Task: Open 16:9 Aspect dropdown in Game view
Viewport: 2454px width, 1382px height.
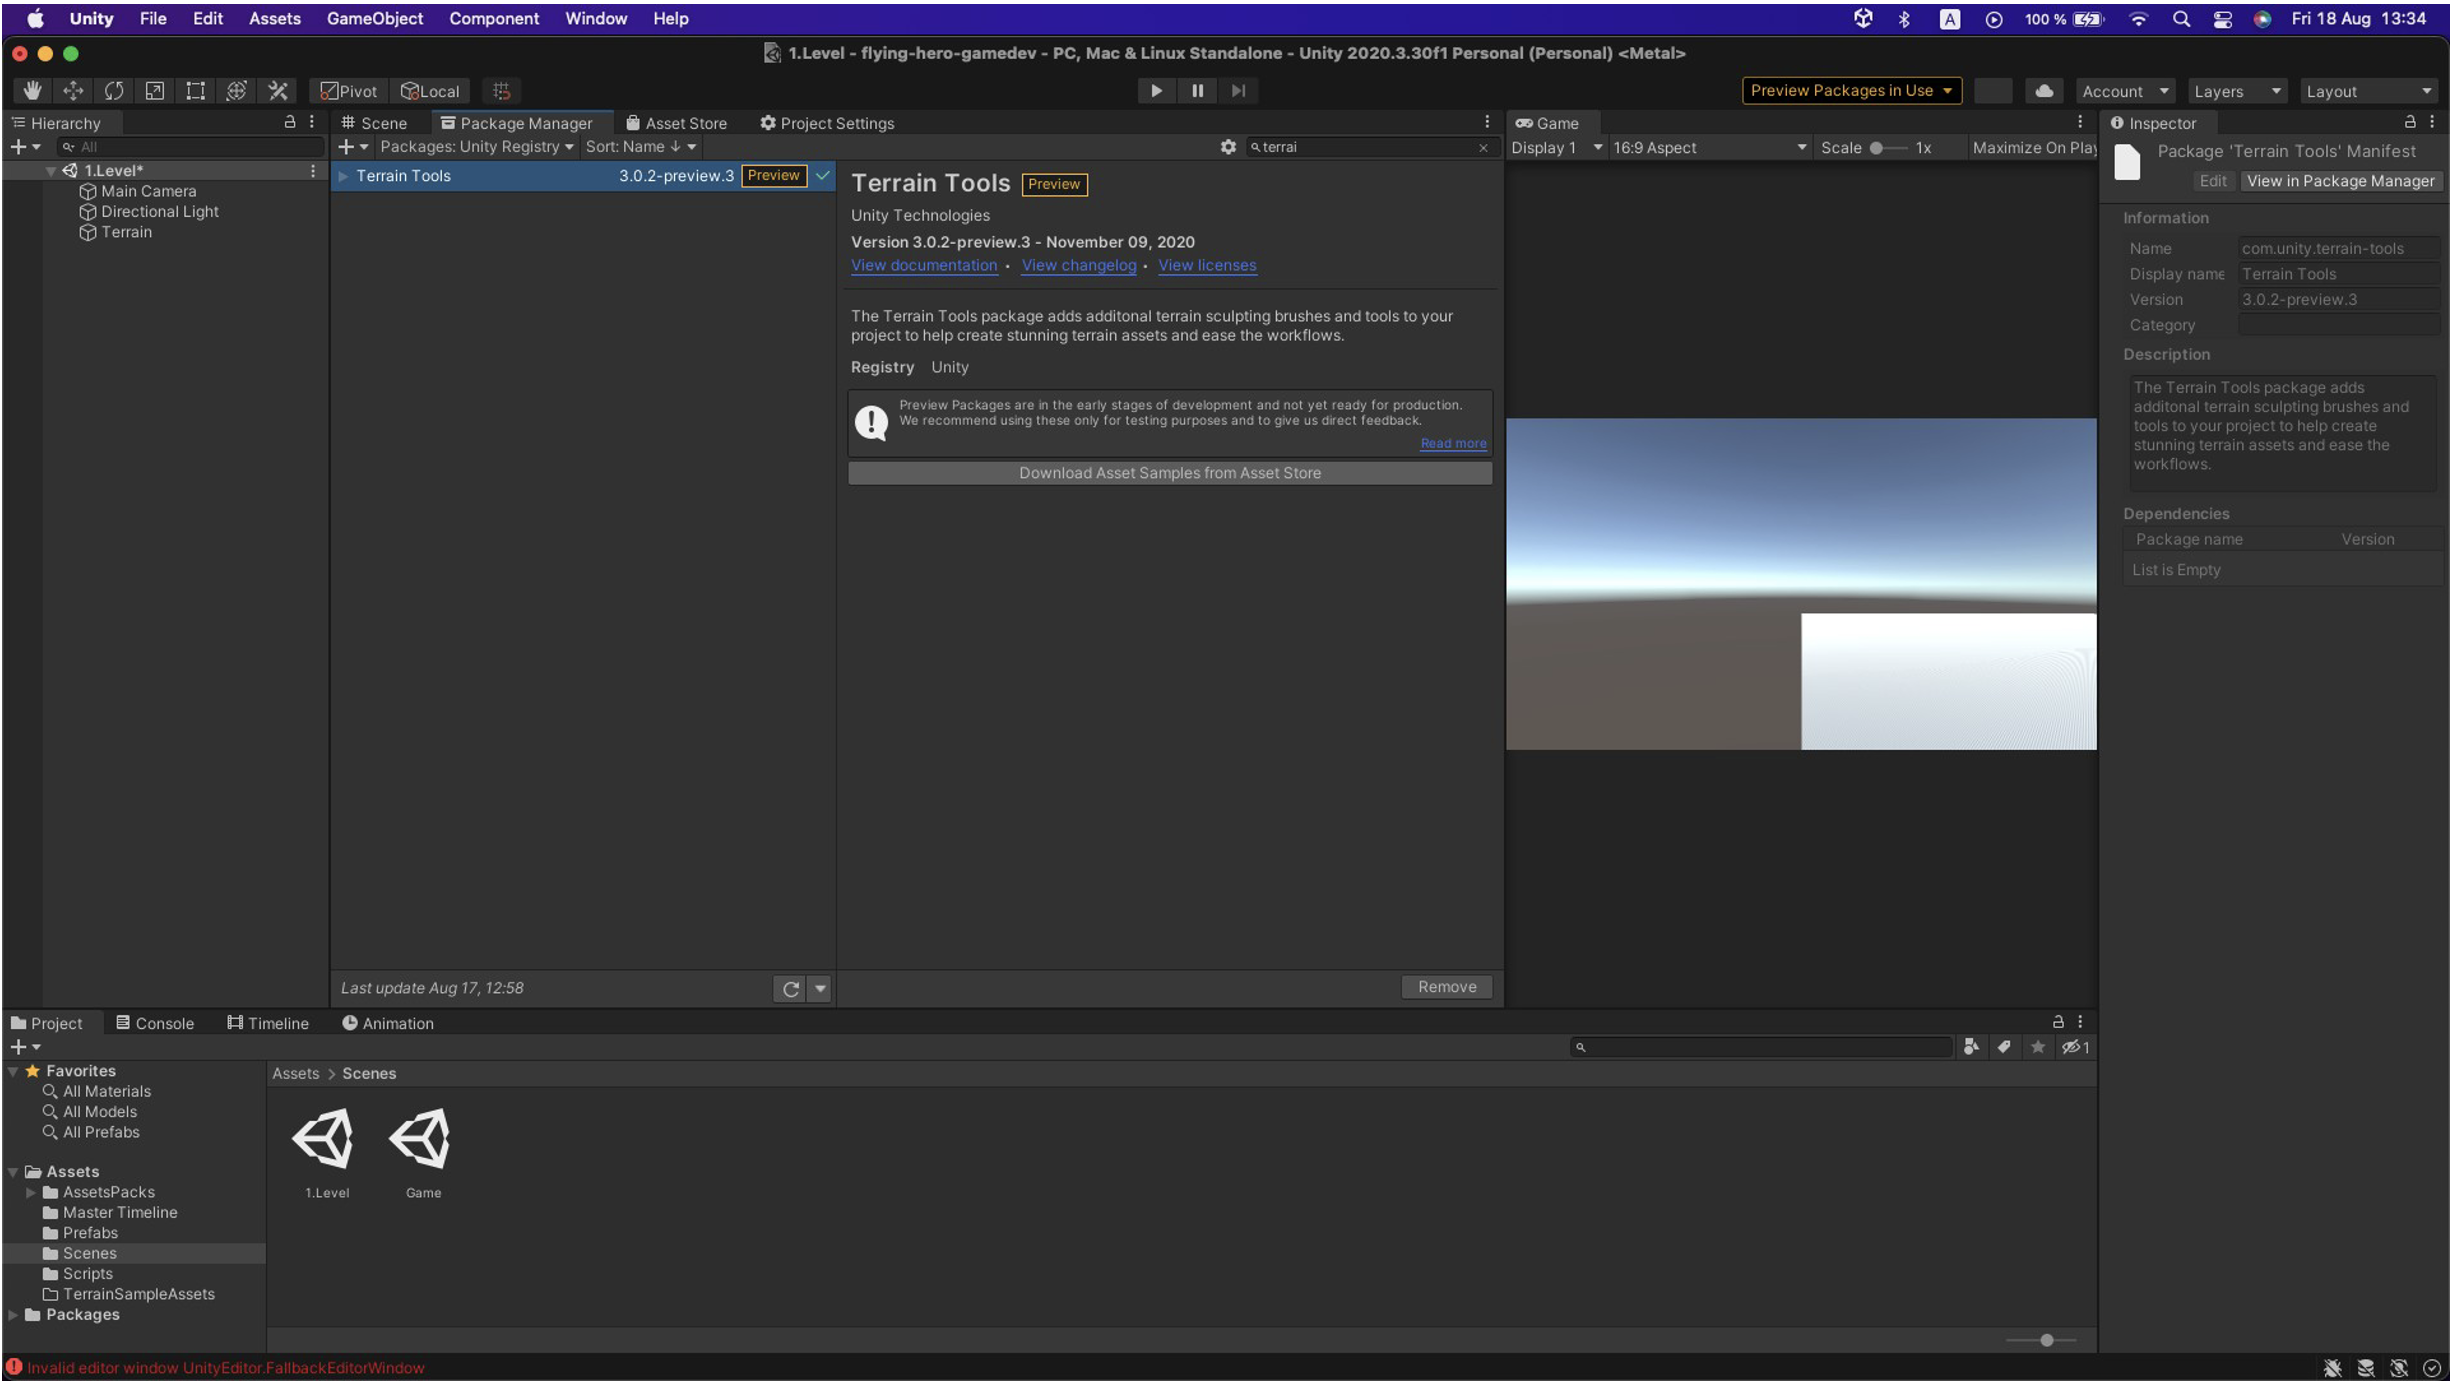Action: click(1709, 148)
